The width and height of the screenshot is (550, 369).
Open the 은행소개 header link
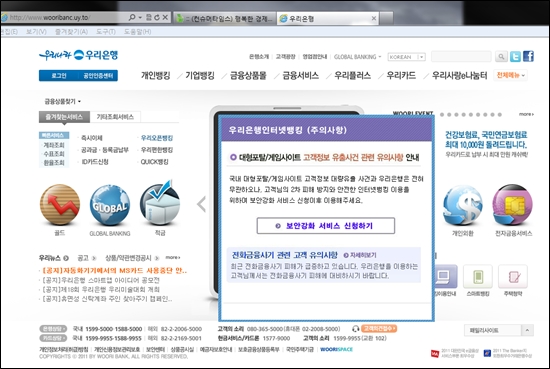259,57
